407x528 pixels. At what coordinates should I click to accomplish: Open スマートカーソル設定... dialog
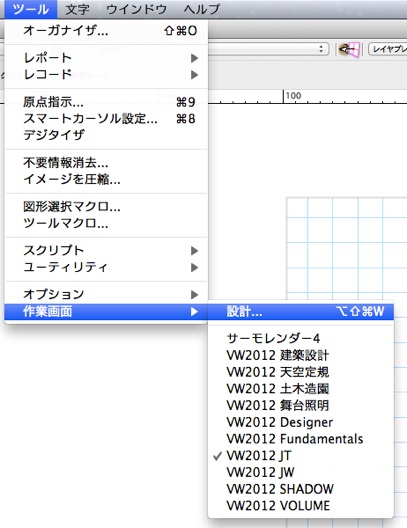click(106, 119)
